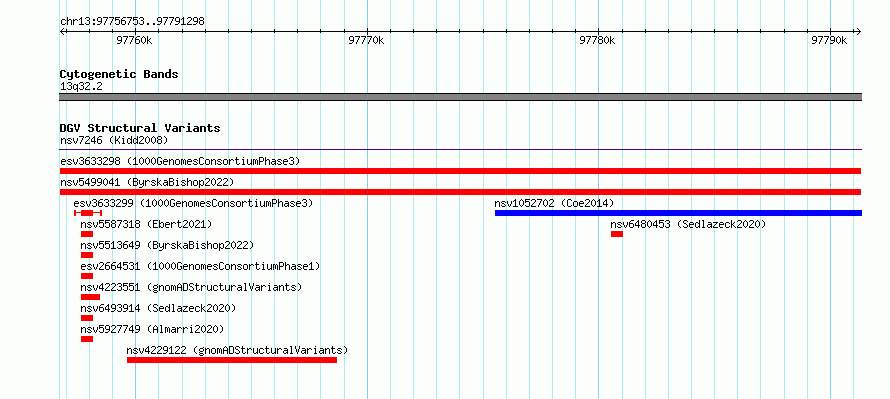Image resolution: width=890 pixels, height=399 pixels.
Task: Open nsv1052702 Coe2014 variant label
Action: [554, 203]
